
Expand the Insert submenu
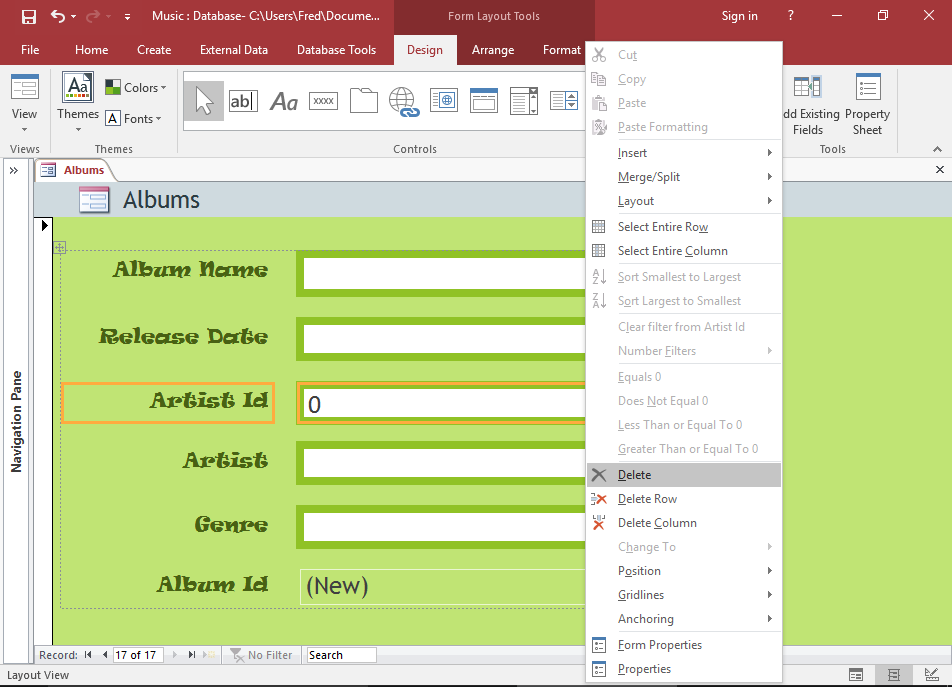pos(684,153)
